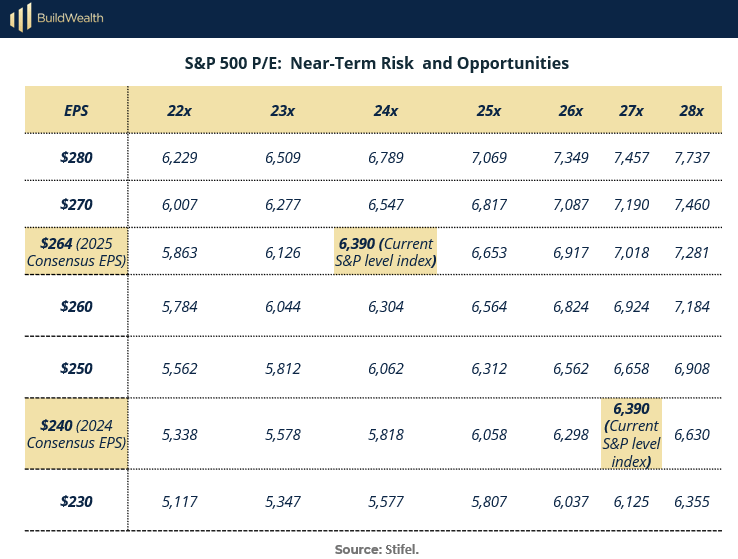The image size is (738, 559).
Task: Click the EPS column header
Action: pyautogui.click(x=76, y=110)
